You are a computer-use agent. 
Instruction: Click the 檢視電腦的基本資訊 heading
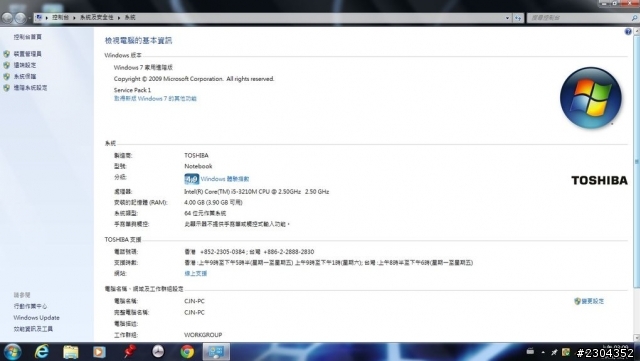click(138, 40)
